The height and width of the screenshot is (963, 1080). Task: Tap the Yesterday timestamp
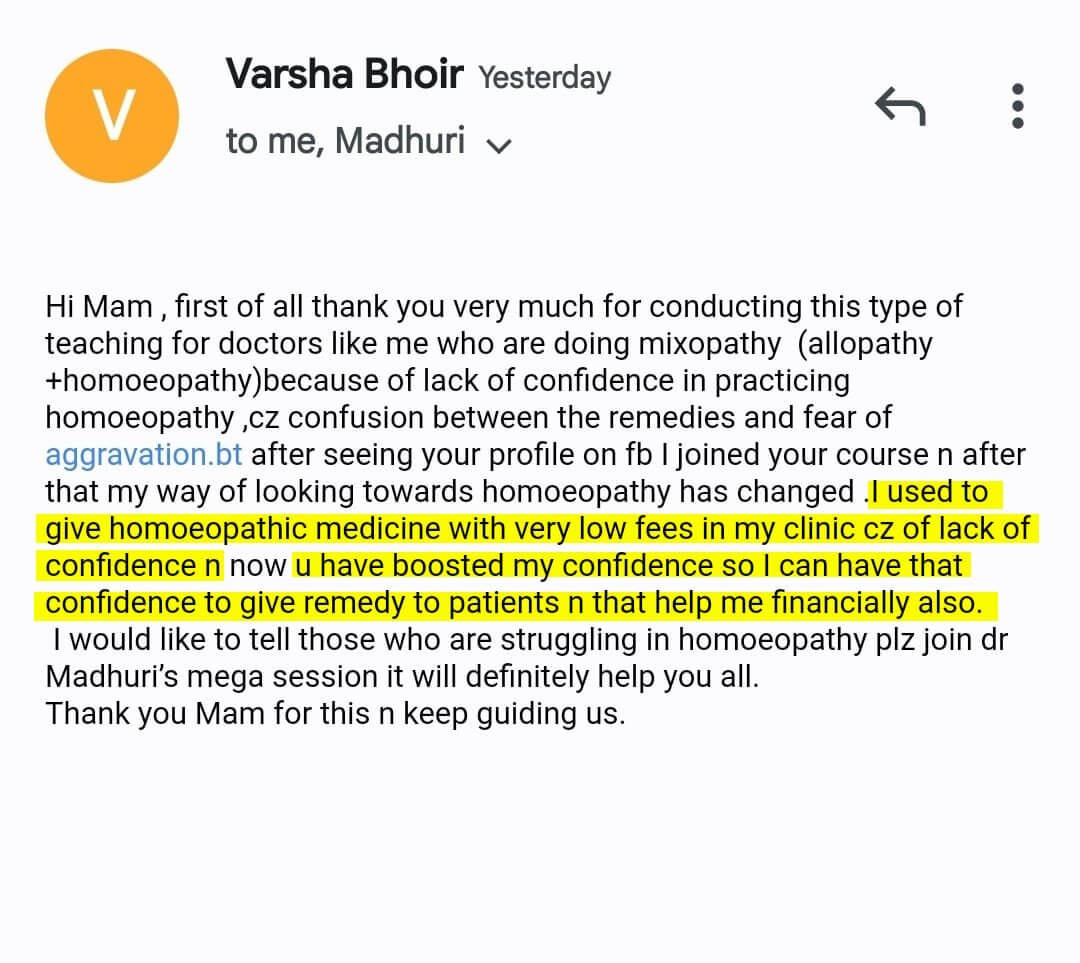544,78
